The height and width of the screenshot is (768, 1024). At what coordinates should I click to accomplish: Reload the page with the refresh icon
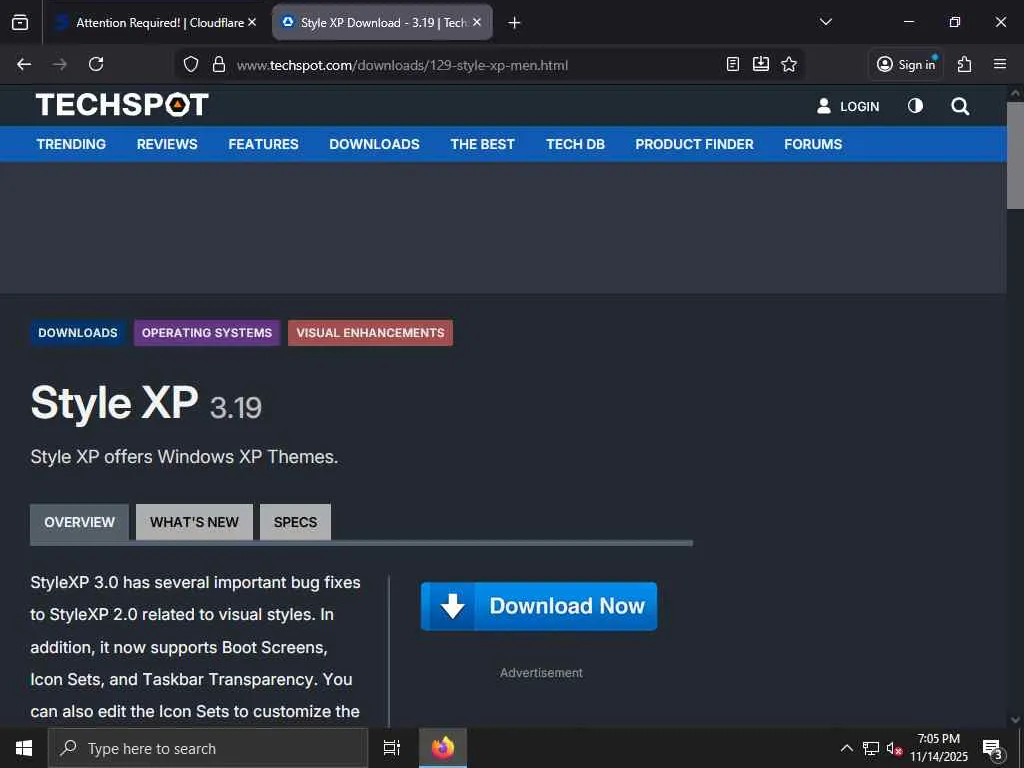click(x=96, y=64)
